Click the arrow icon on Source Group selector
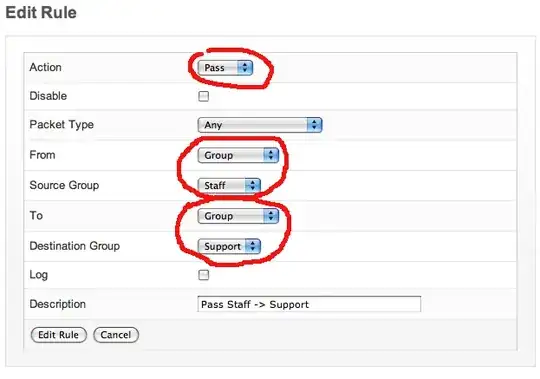Viewport: 540px width, 379px height. [x=253, y=186]
